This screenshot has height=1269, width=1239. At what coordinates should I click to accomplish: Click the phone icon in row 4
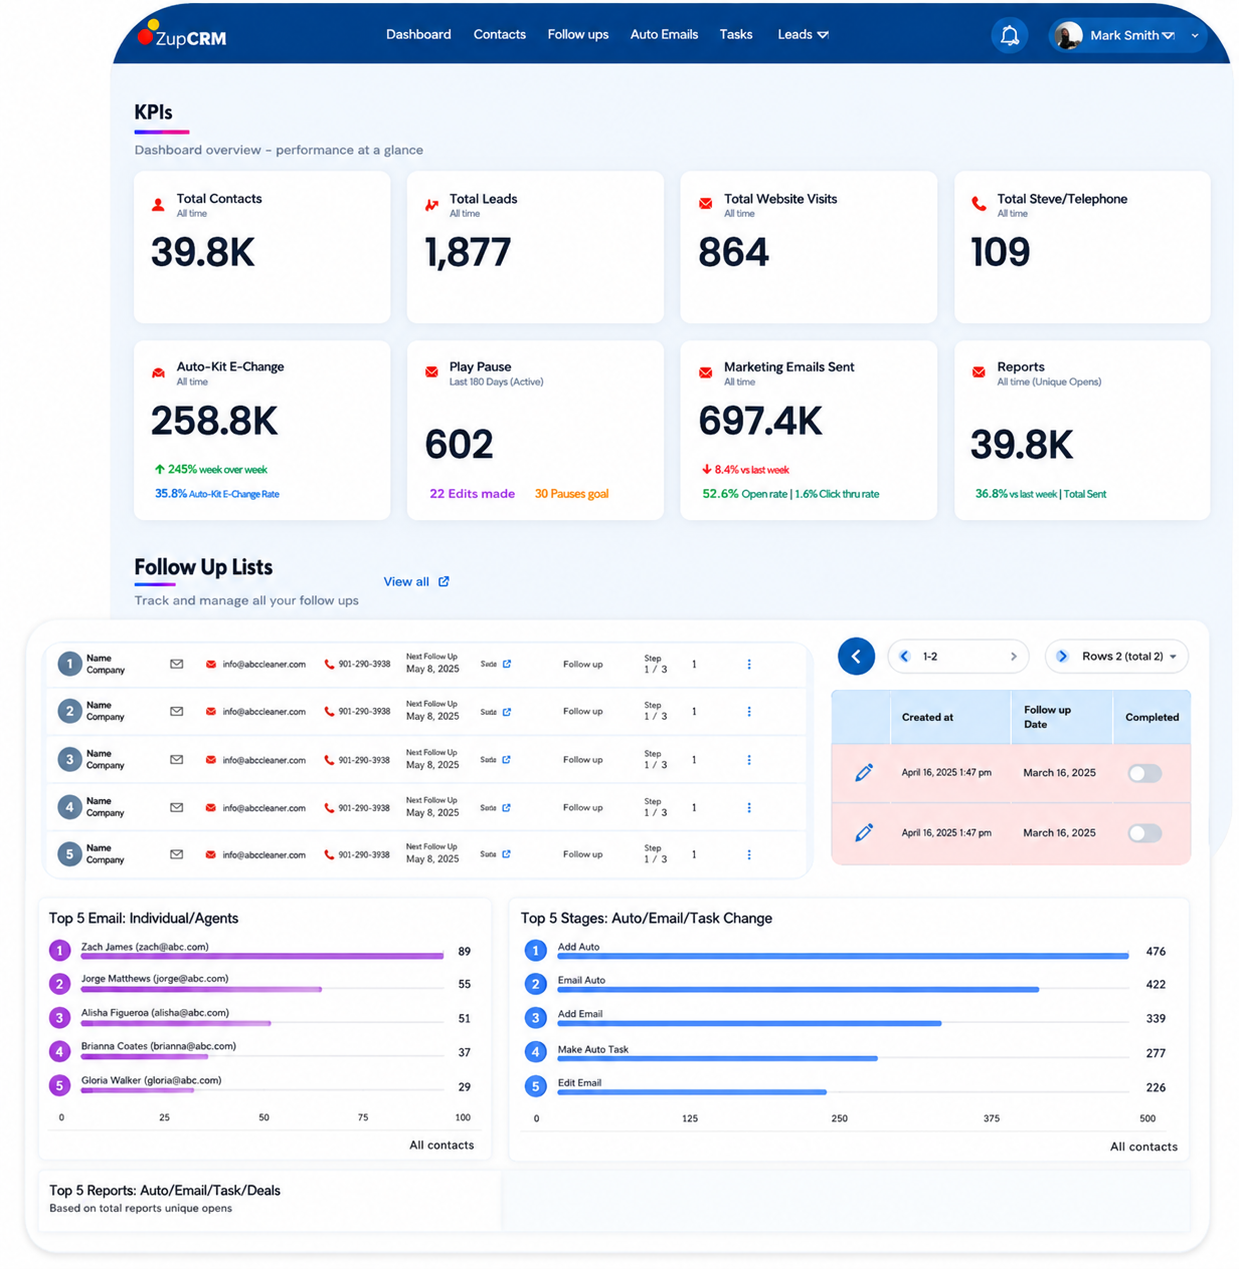pyautogui.click(x=329, y=808)
